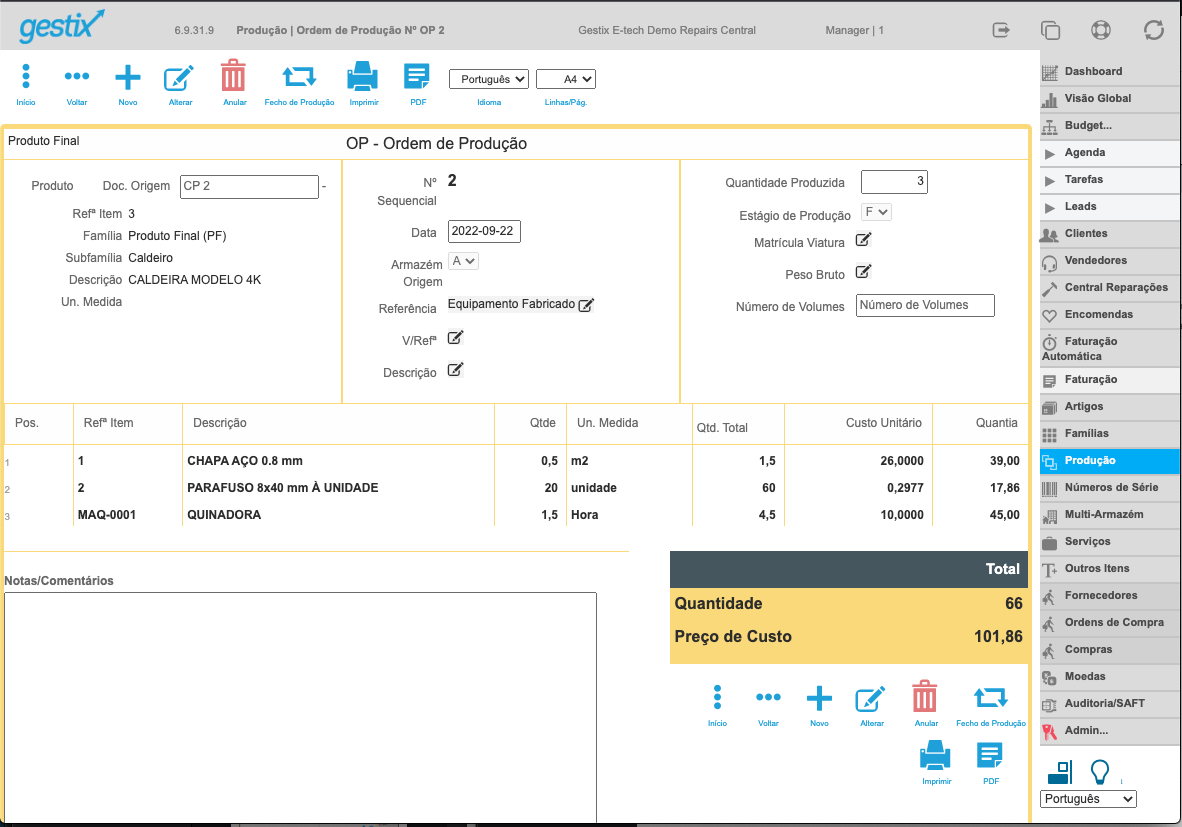This screenshot has height=827, width=1182.
Task: Click the Custo Unitário column header
Action: (x=883, y=423)
